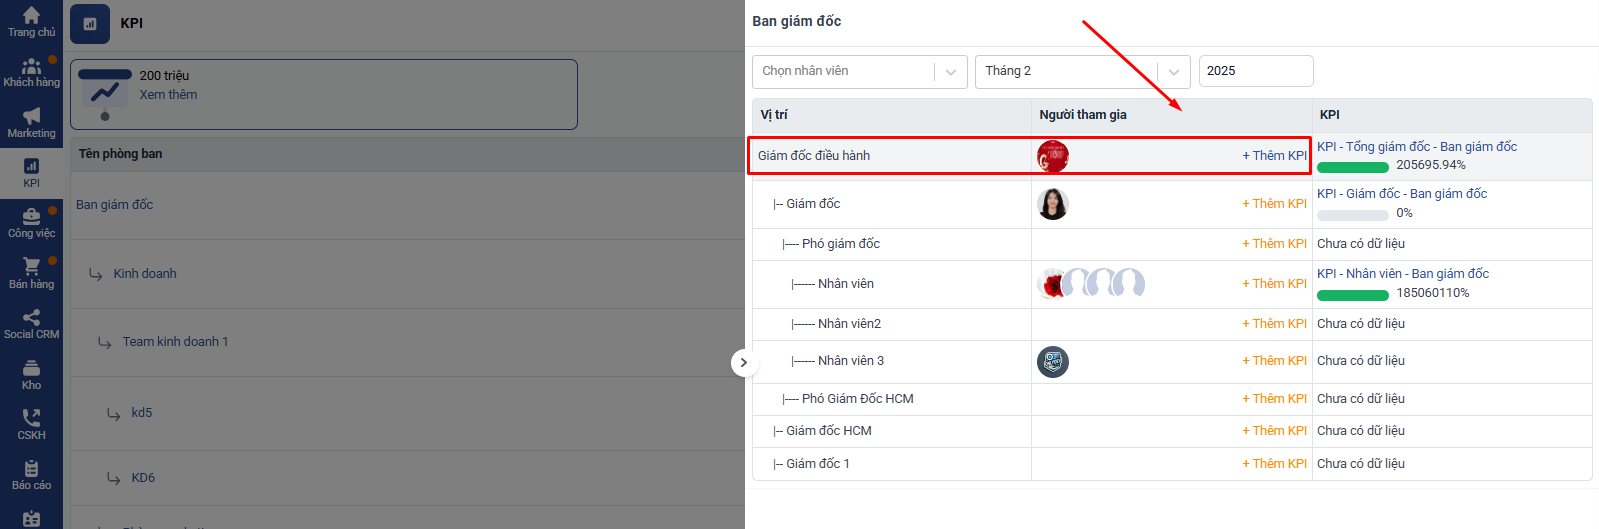This screenshot has width=1599, height=529.
Task: Open the Tháng 2 month dropdown
Action: [x=1082, y=71]
